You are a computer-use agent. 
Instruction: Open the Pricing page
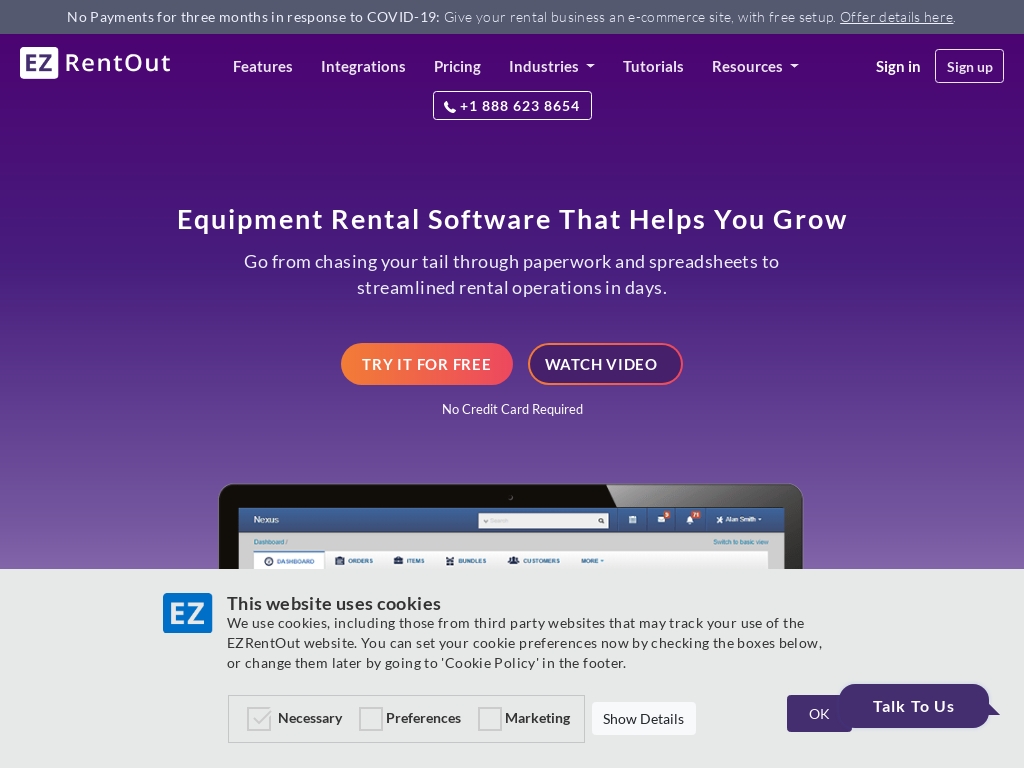pyautogui.click(x=457, y=67)
